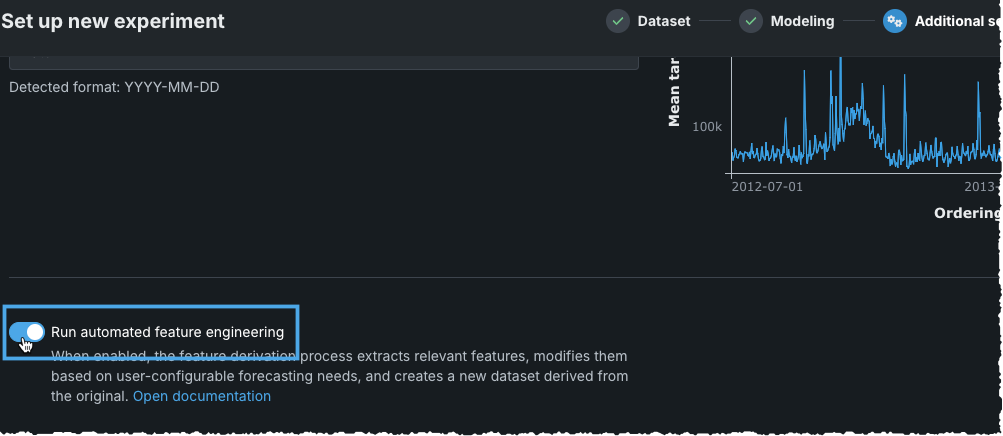
Task: Click the 100k y-axis tick label
Action: click(706, 127)
